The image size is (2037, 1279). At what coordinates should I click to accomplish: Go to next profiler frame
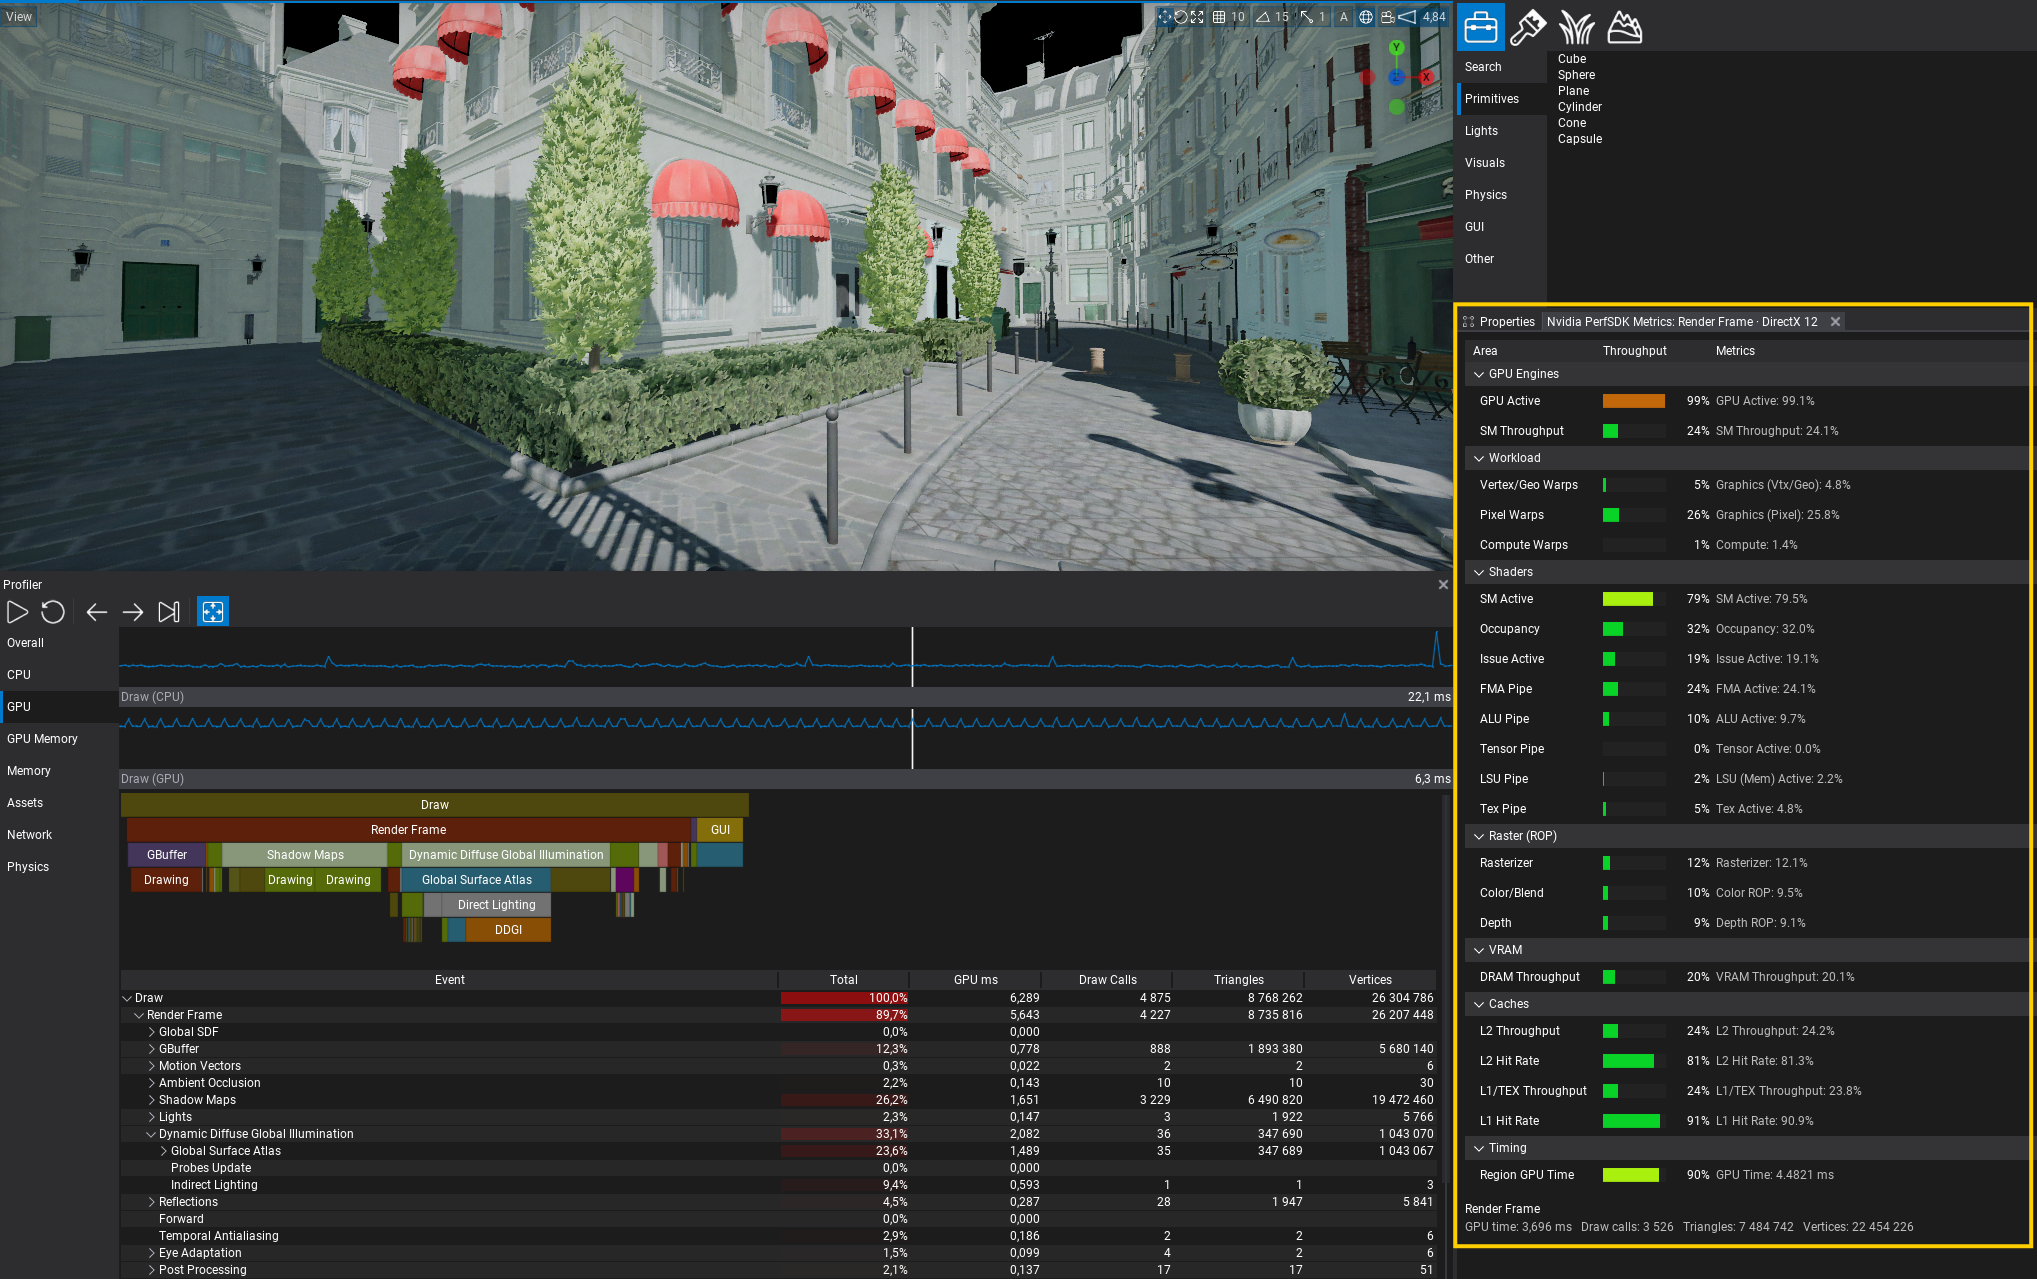click(x=133, y=612)
